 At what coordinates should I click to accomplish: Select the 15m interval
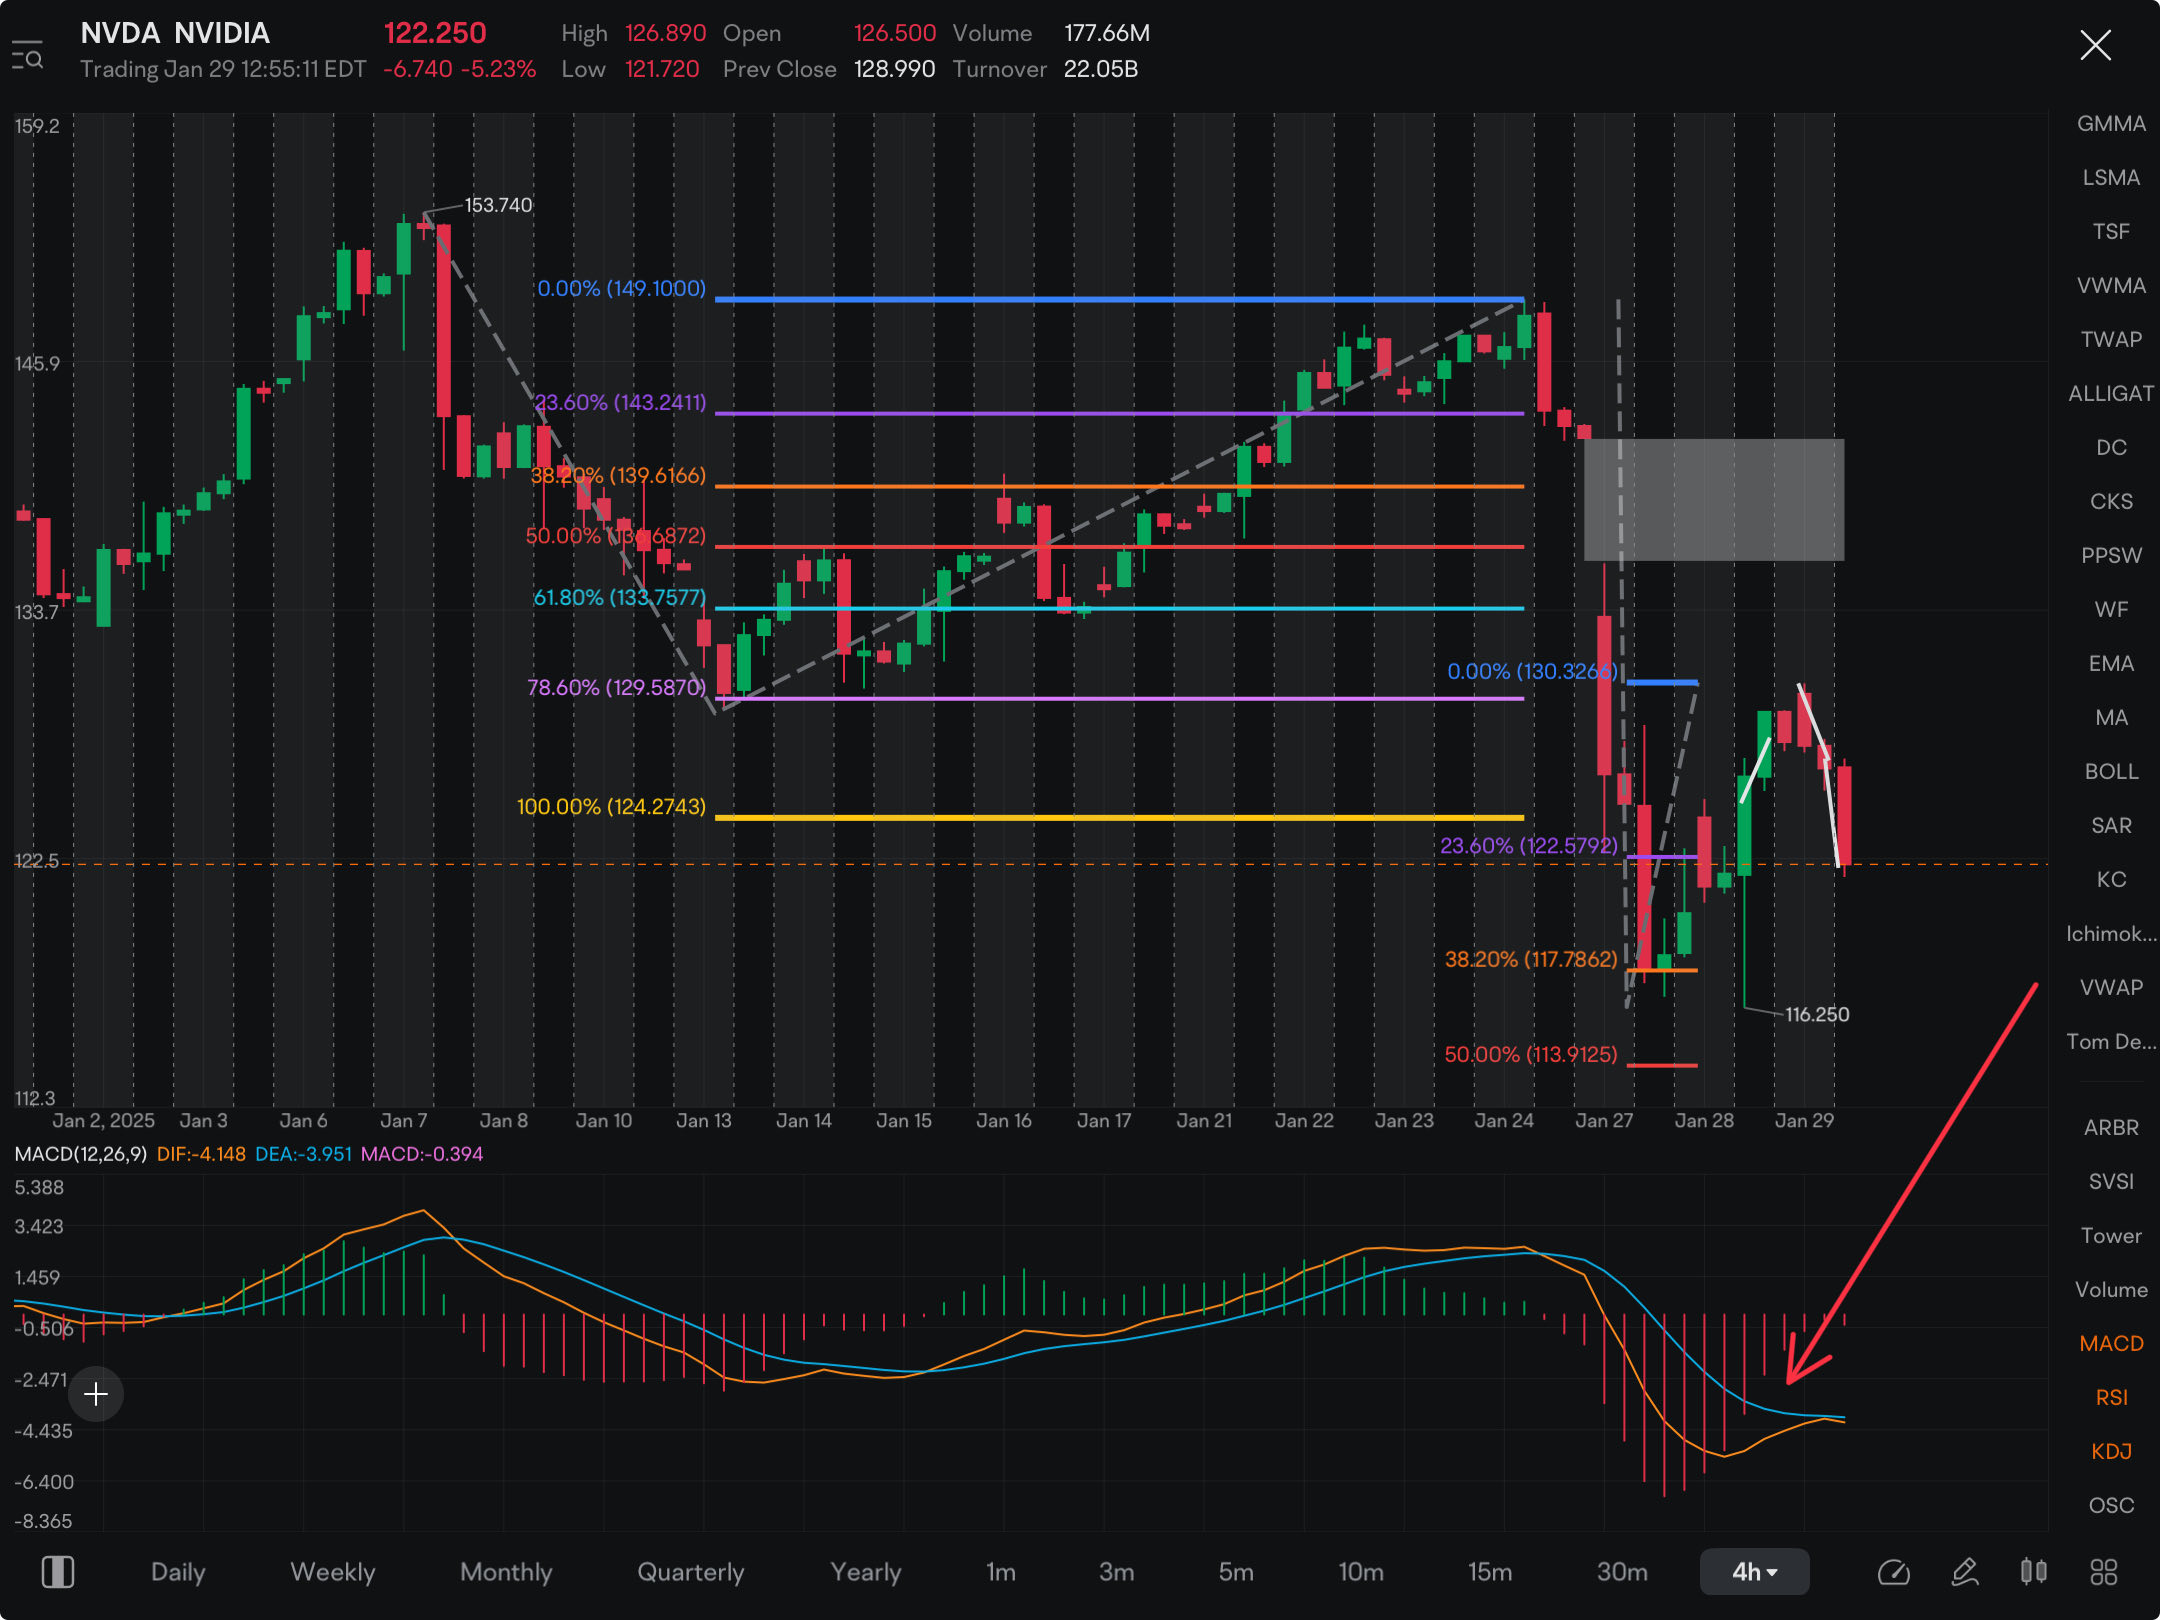point(1490,1572)
